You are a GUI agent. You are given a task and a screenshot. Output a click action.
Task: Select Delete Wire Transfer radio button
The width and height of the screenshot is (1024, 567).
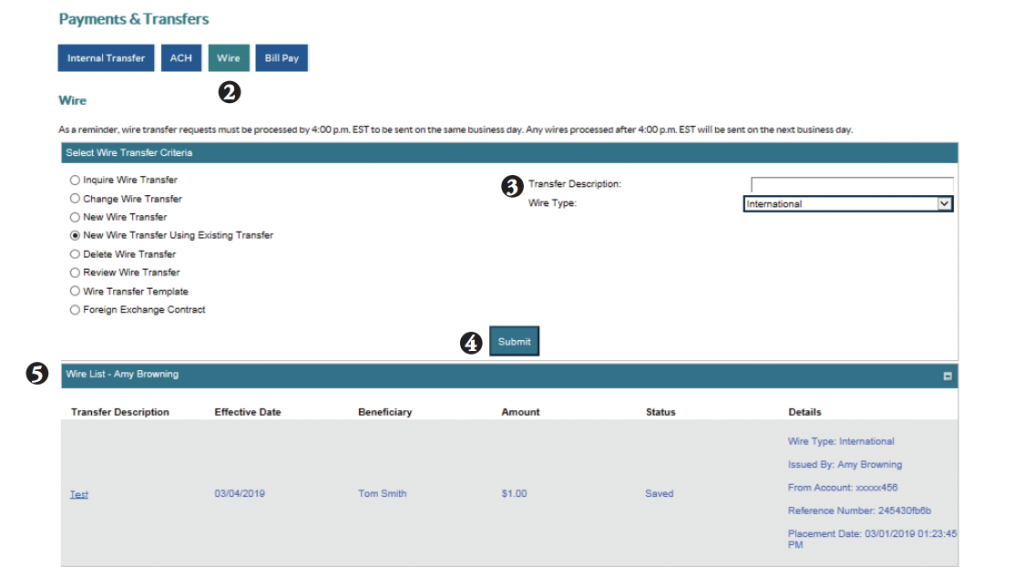[74, 254]
